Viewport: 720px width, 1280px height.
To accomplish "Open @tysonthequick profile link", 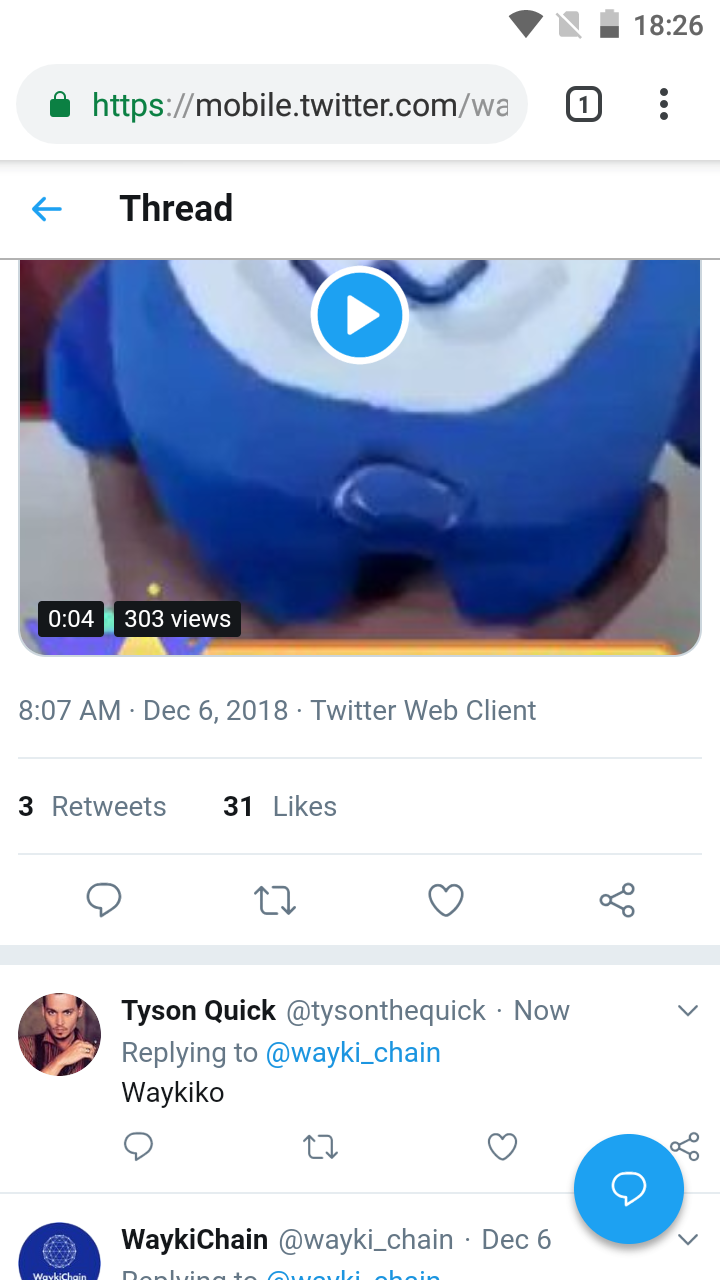I will [x=385, y=1010].
